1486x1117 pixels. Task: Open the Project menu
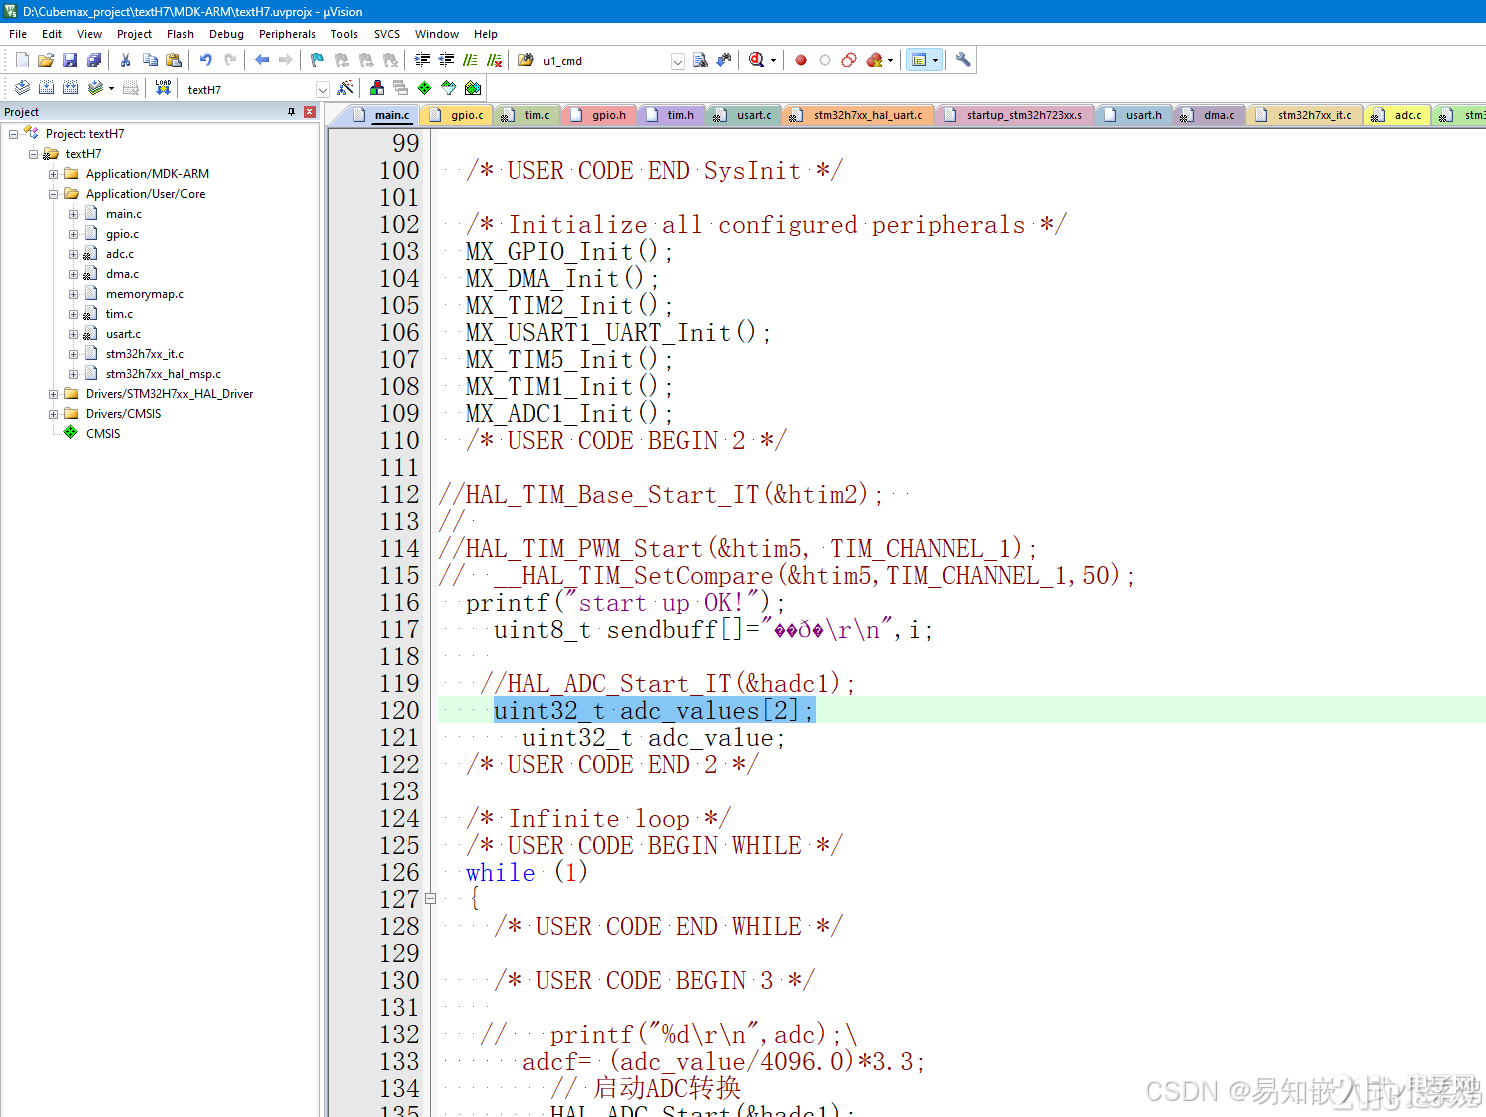pos(134,34)
